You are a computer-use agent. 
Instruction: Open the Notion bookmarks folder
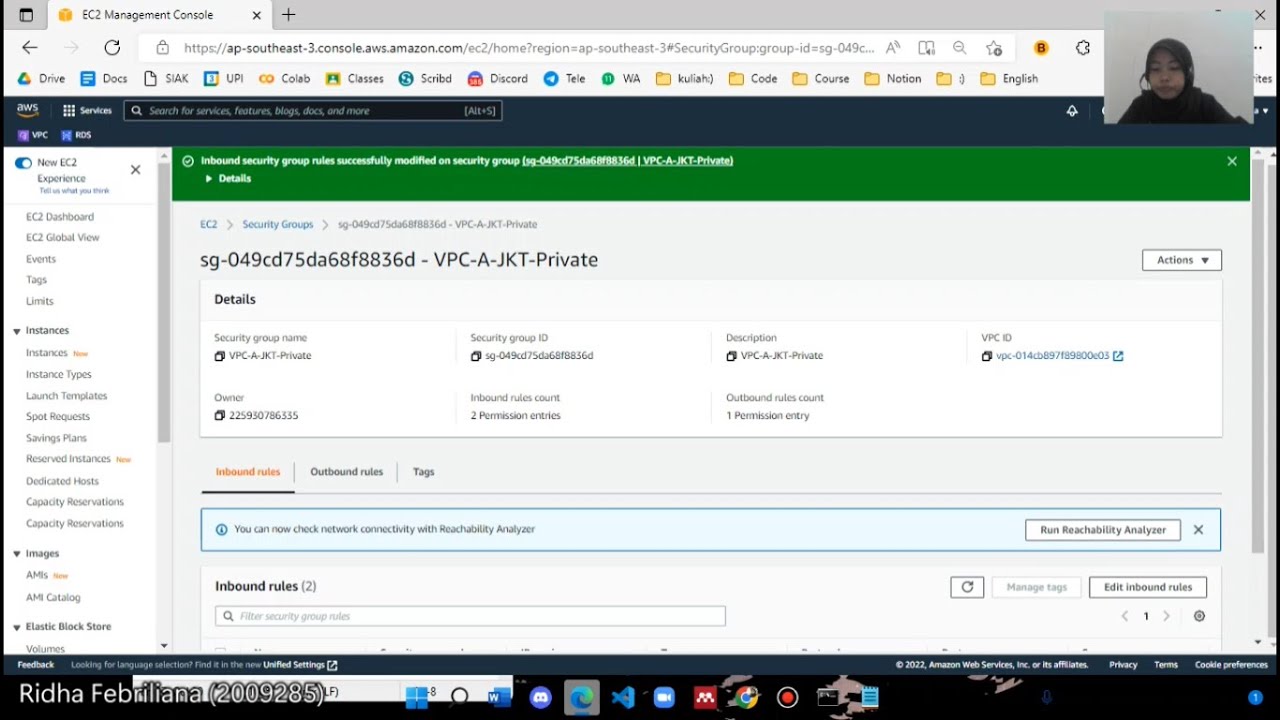(892, 78)
